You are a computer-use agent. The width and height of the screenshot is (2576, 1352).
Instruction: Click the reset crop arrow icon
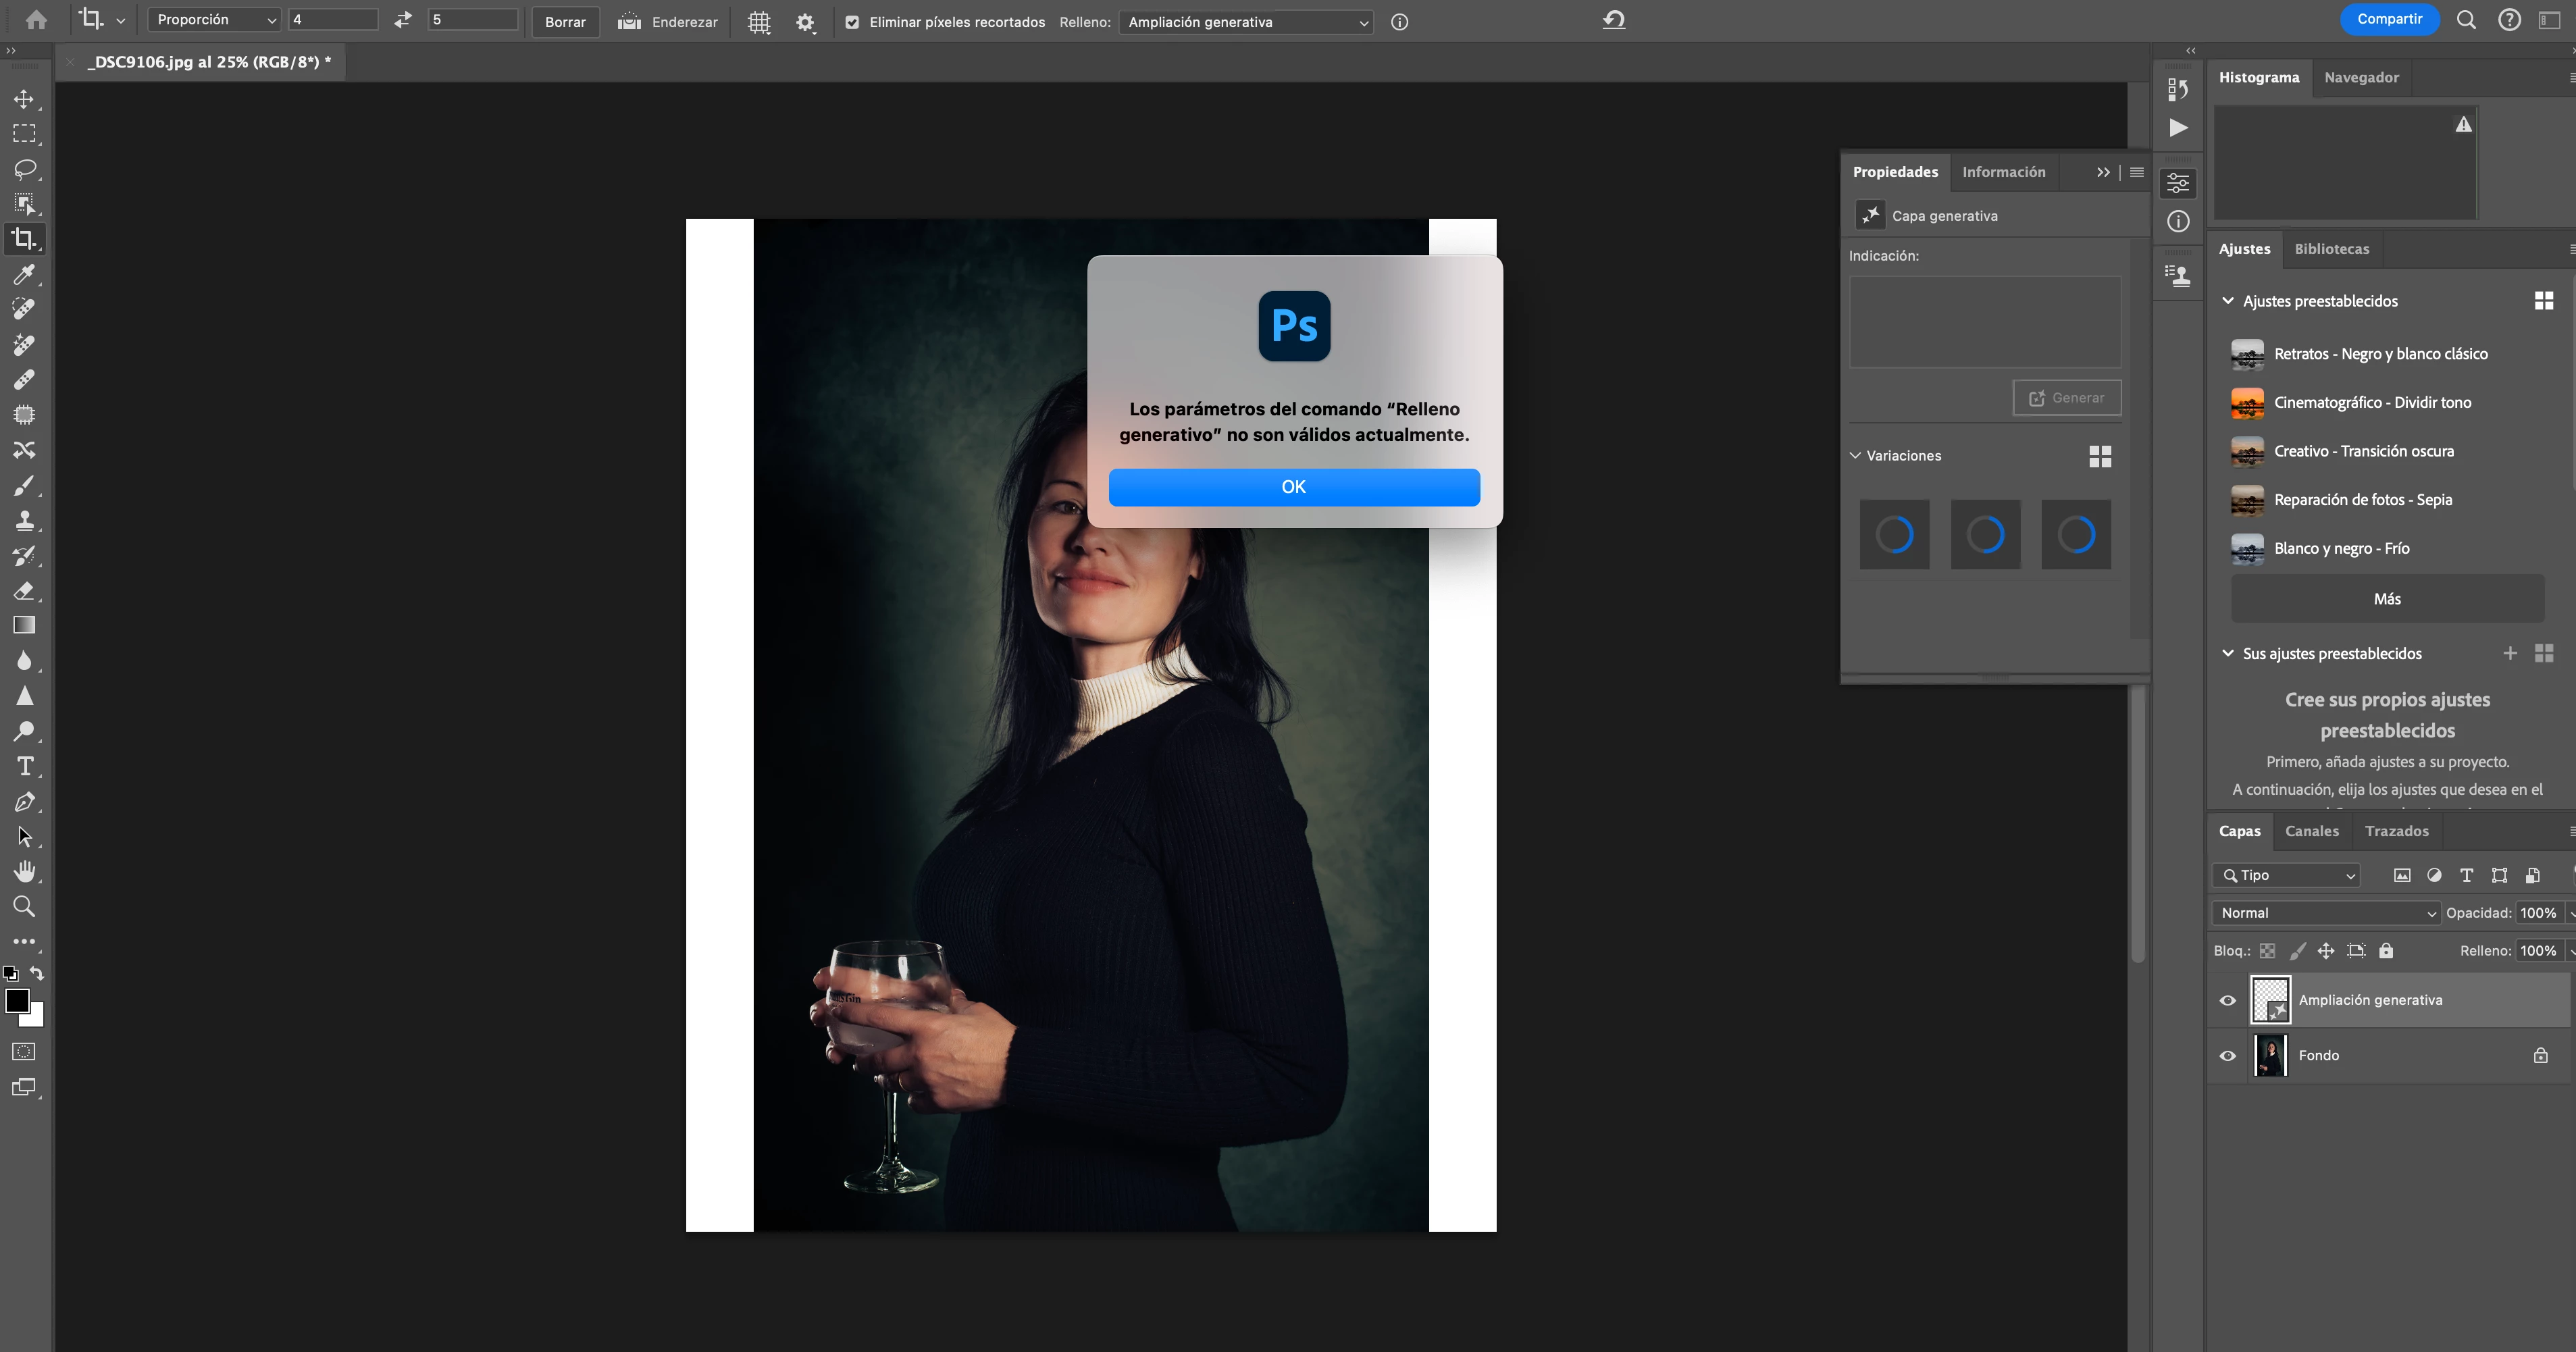1613,20
